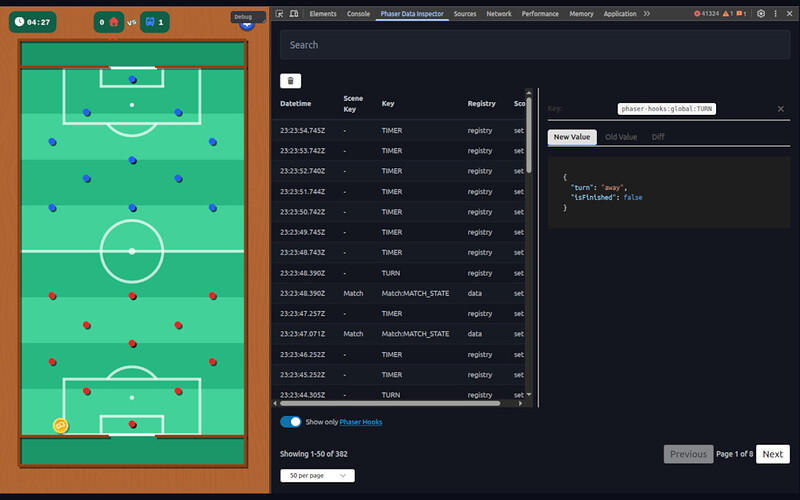Select the Old Value tab

621,137
